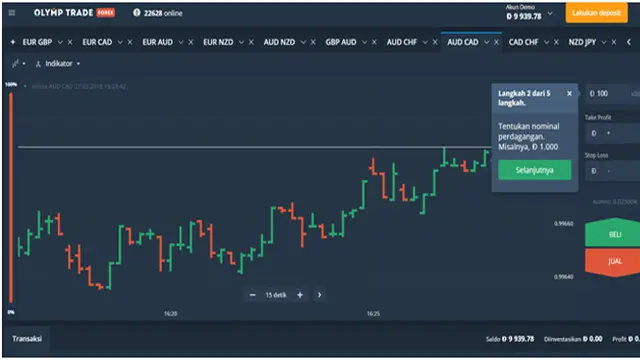640x360 pixels.
Task: Close the EUR NZD tab
Action: pyautogui.click(x=251, y=42)
